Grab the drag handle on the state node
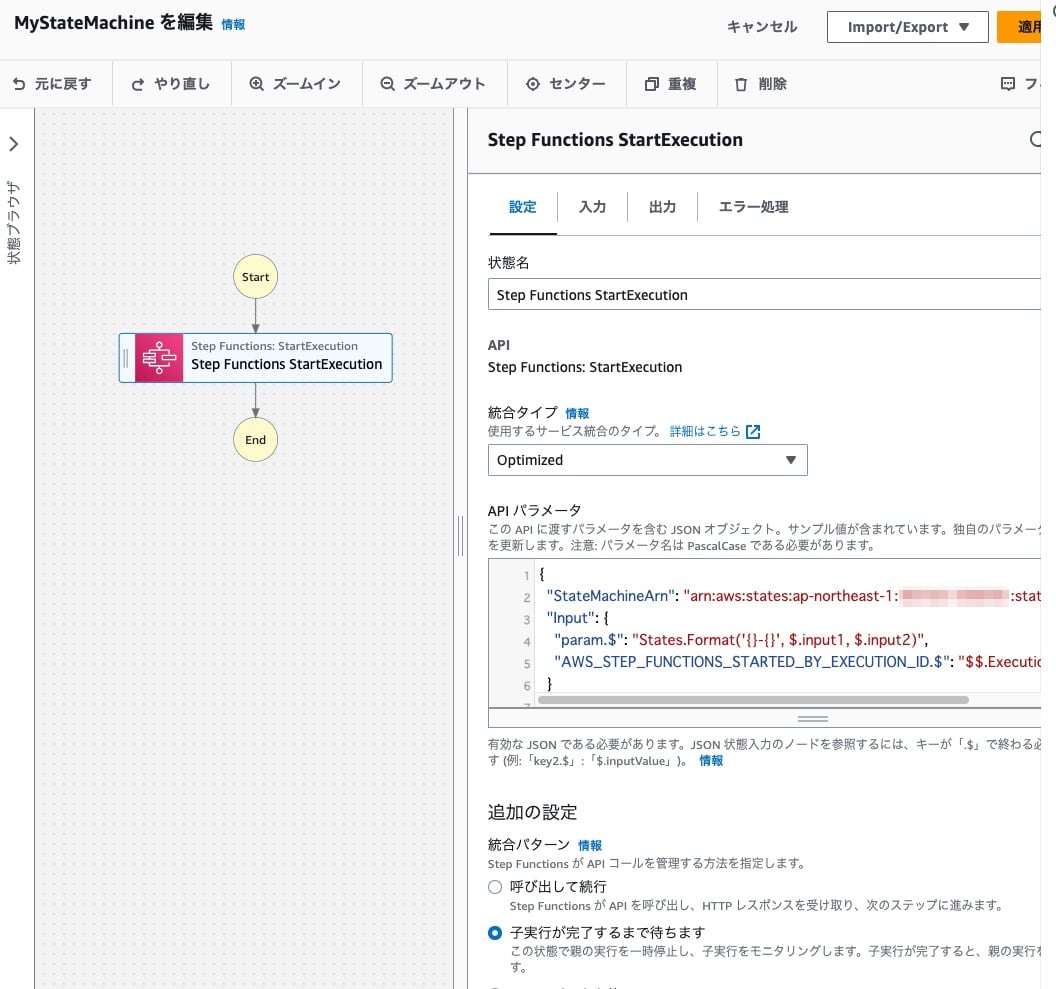Viewport: 1056px width, 989px height. pos(126,357)
